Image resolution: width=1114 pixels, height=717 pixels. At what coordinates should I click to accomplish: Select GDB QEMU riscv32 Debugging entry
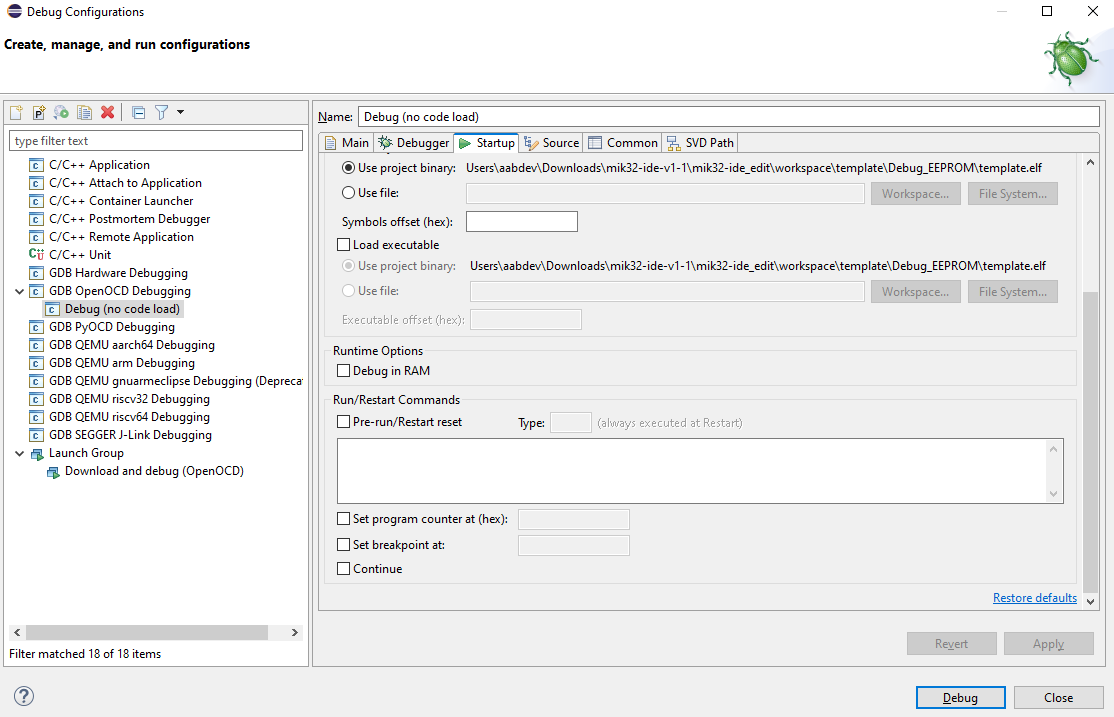[x=129, y=399]
